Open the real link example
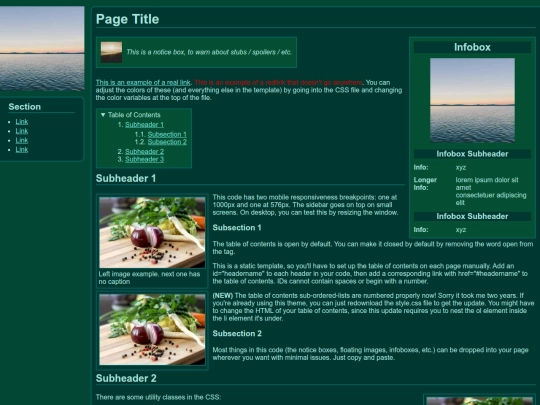Viewport: 540px width, 405px height. coord(143,83)
